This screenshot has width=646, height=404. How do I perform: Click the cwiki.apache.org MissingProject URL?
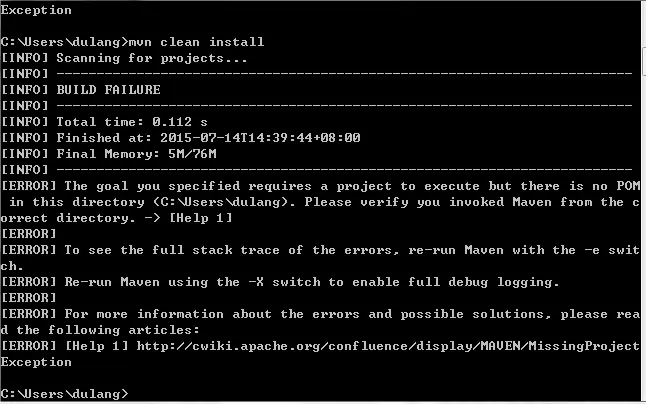[388, 346]
